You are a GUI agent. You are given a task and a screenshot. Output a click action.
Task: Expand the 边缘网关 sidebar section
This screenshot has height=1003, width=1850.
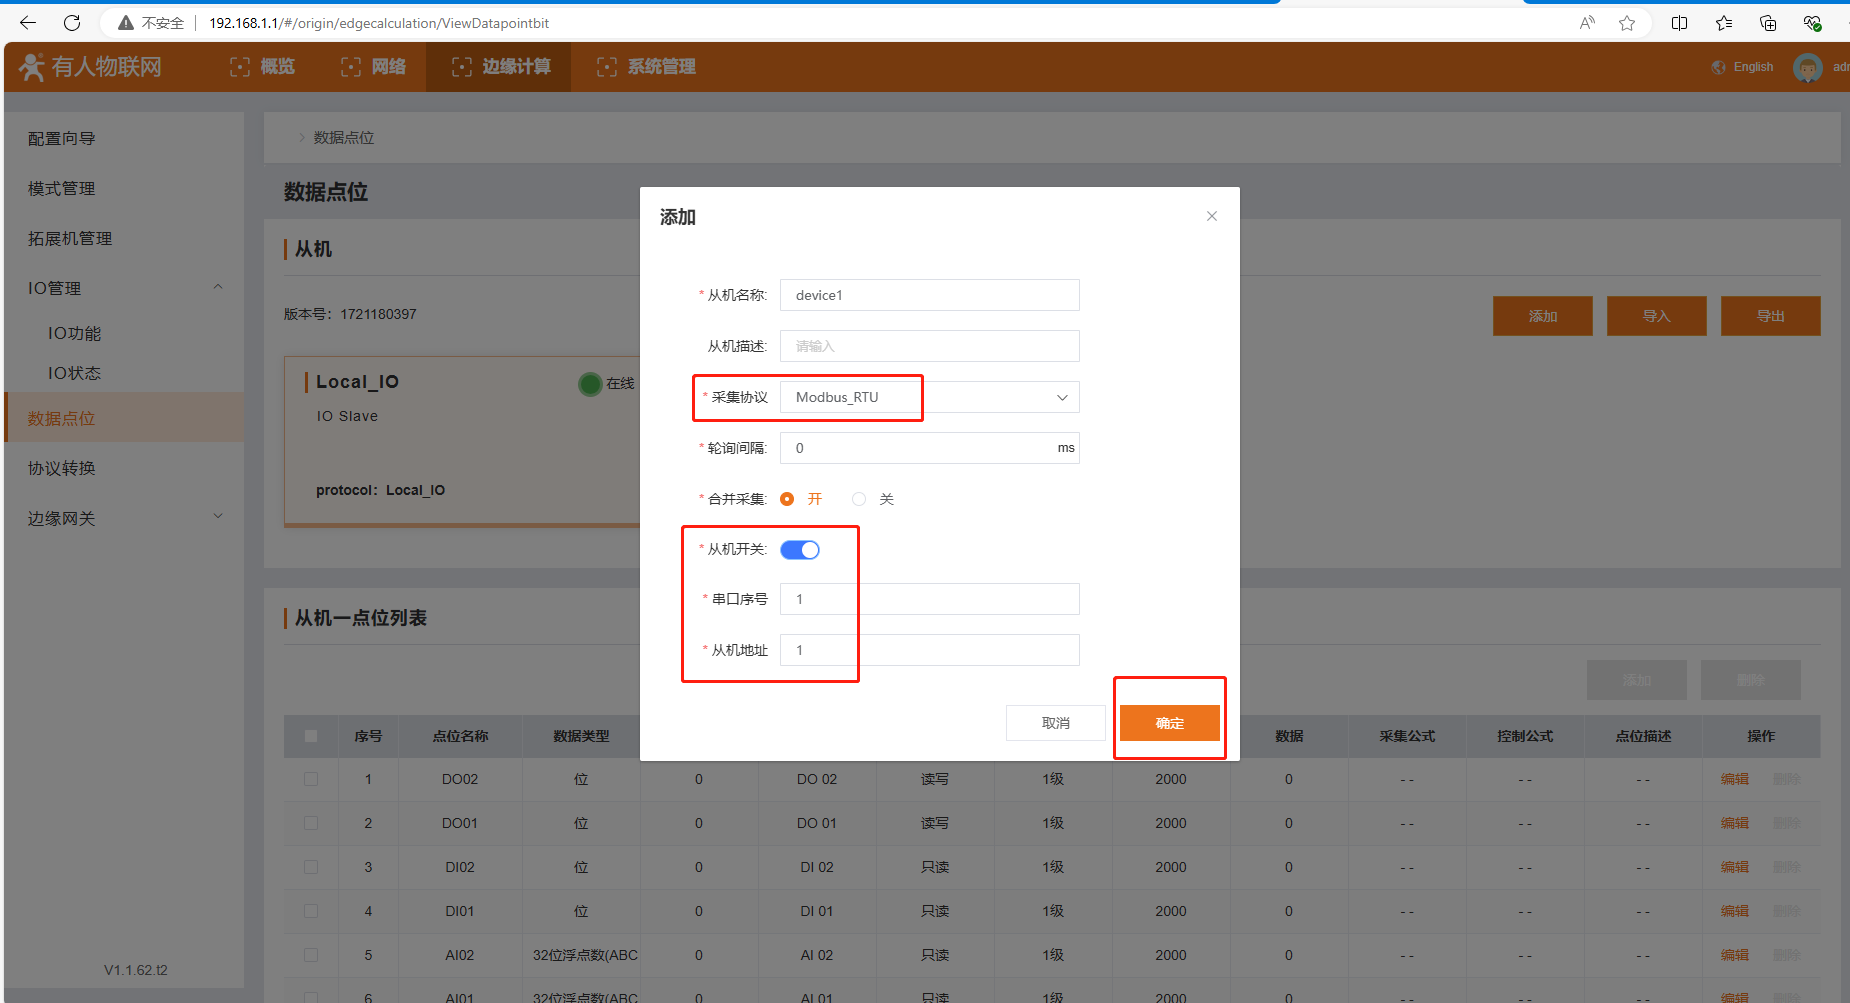218,518
